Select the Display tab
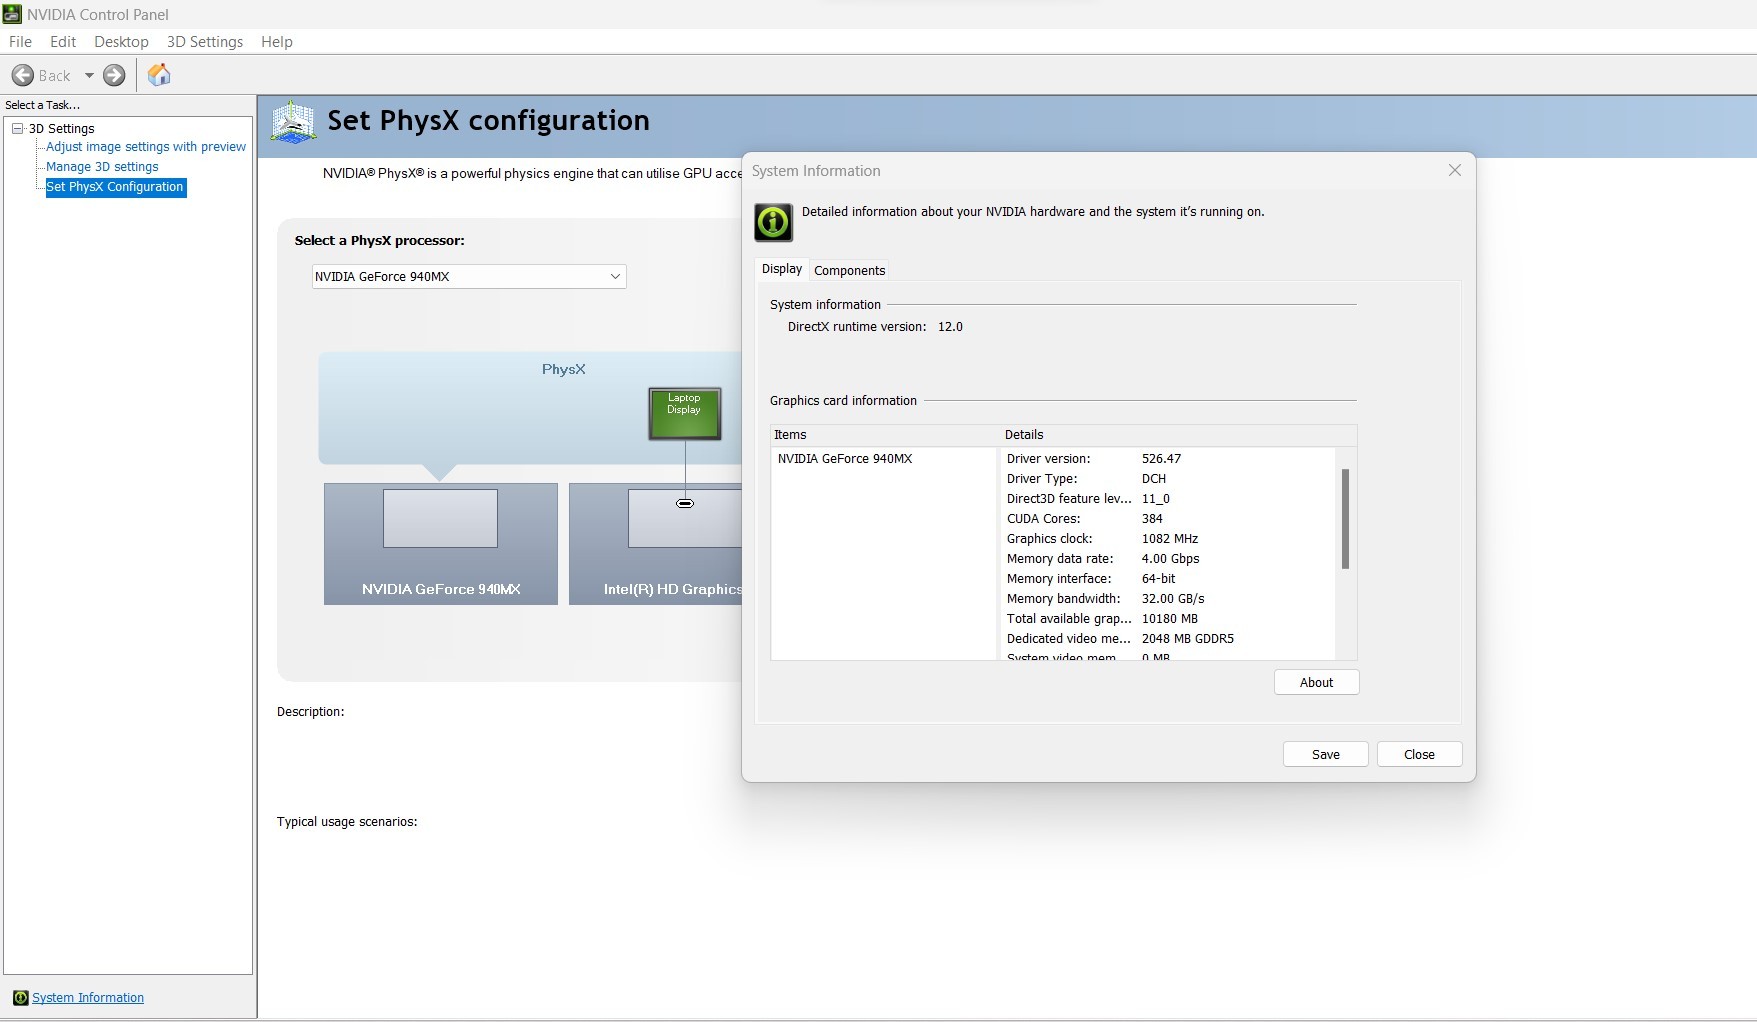Screen dimensions: 1757x1022 pyautogui.click(x=782, y=269)
